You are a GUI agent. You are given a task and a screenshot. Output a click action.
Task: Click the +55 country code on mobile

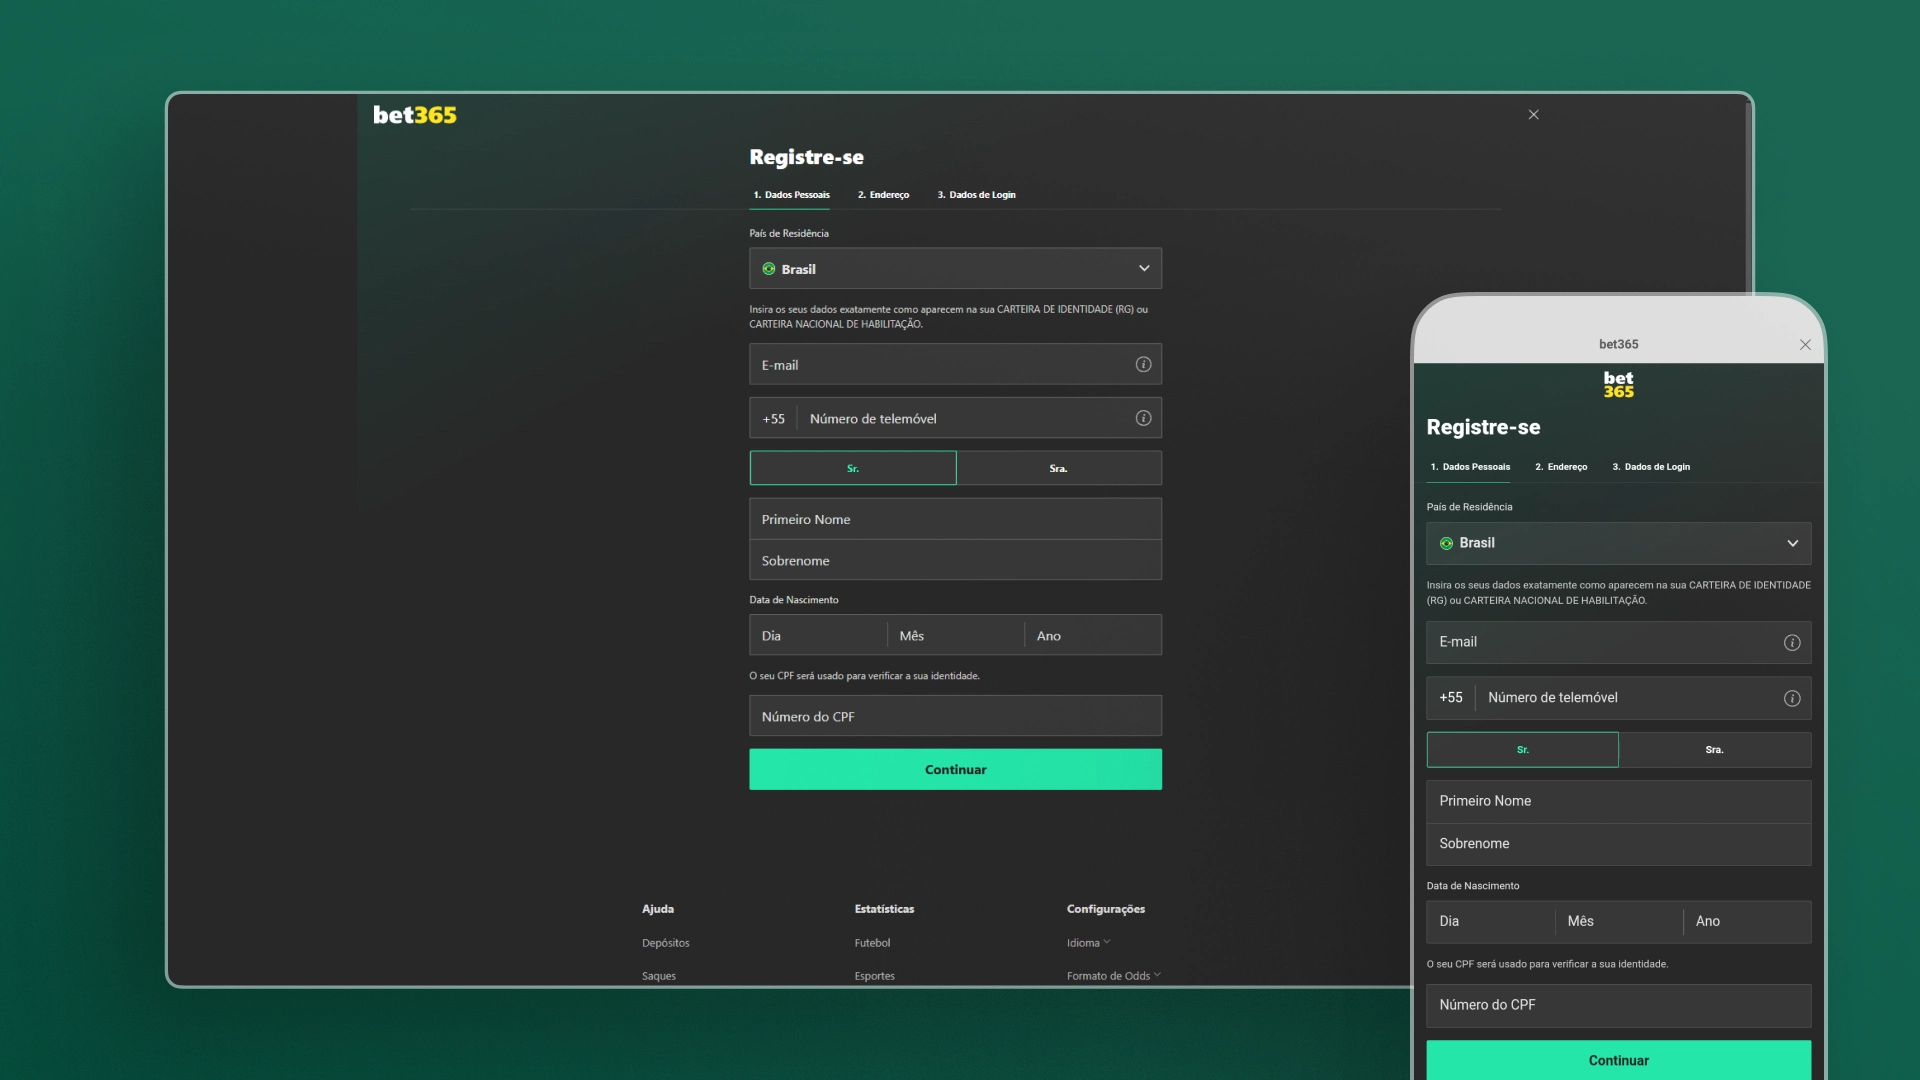[1451, 698]
